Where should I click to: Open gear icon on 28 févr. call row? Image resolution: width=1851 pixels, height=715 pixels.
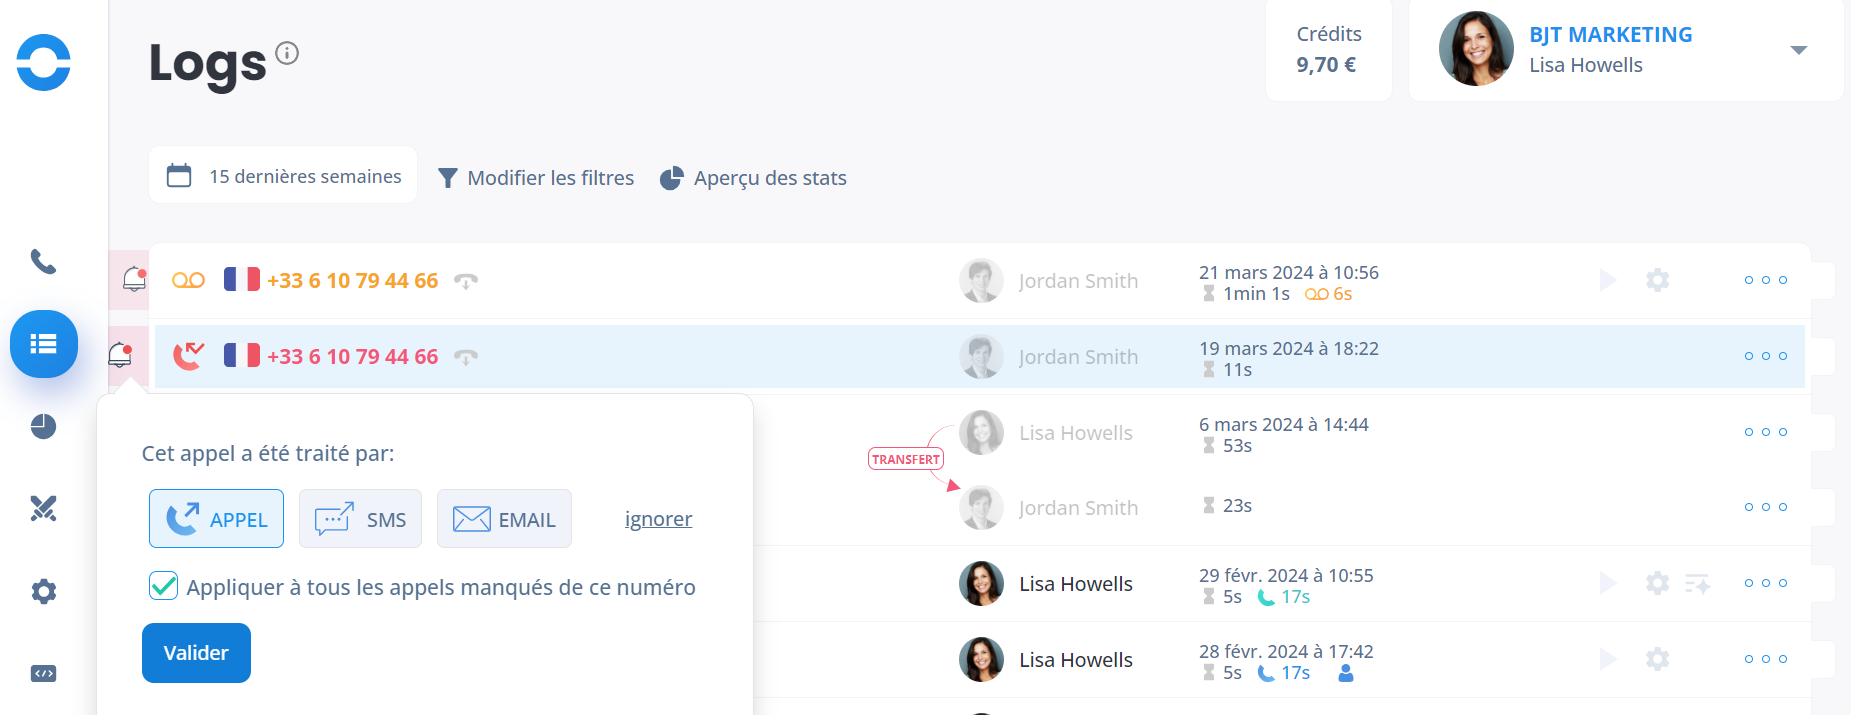click(x=1658, y=659)
